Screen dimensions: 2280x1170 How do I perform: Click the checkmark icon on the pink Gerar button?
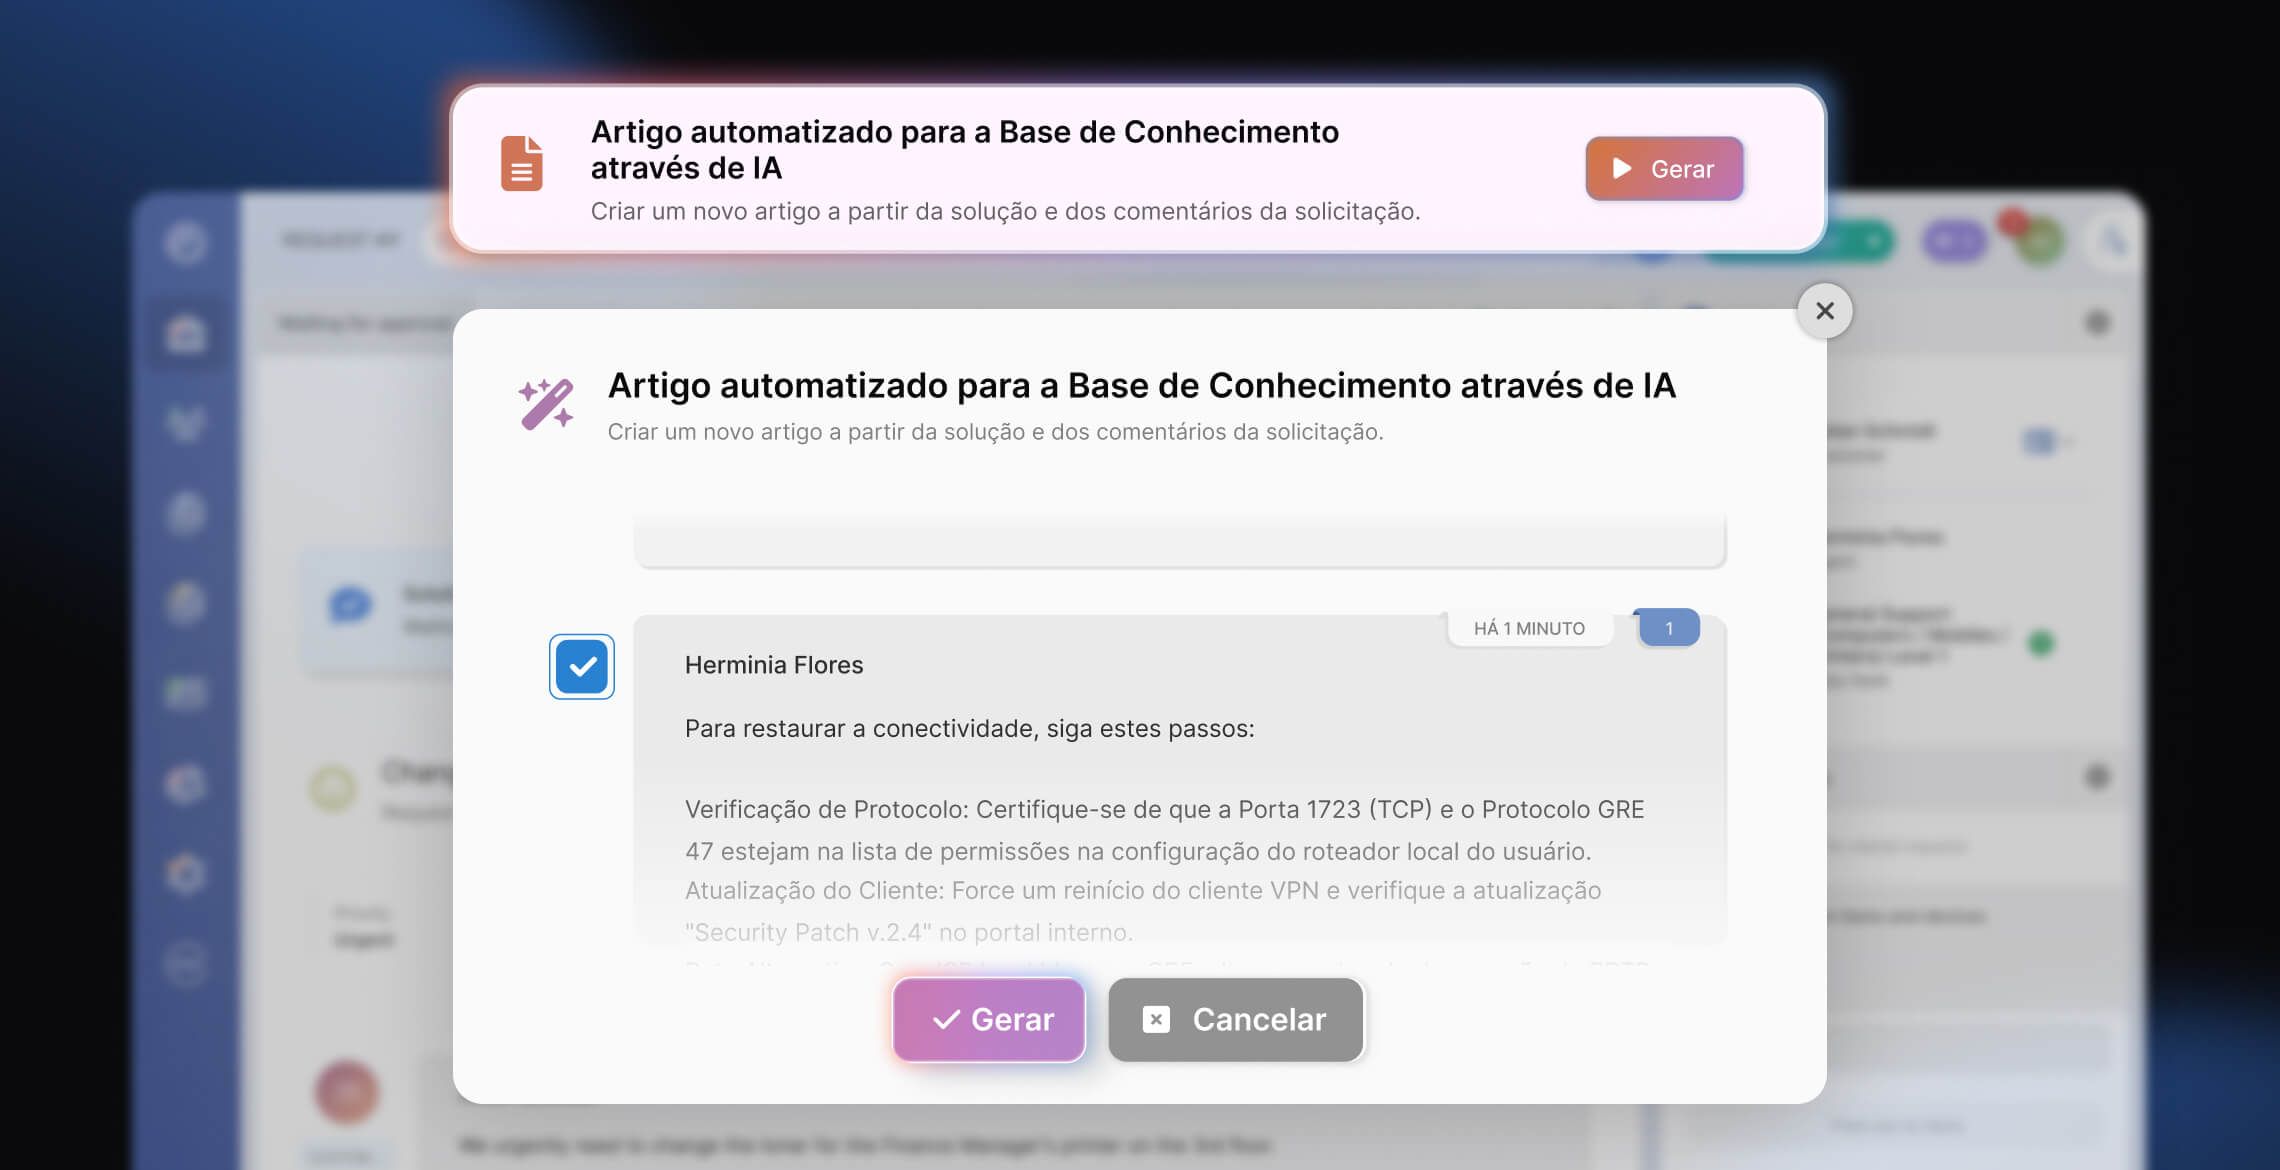(x=944, y=1019)
